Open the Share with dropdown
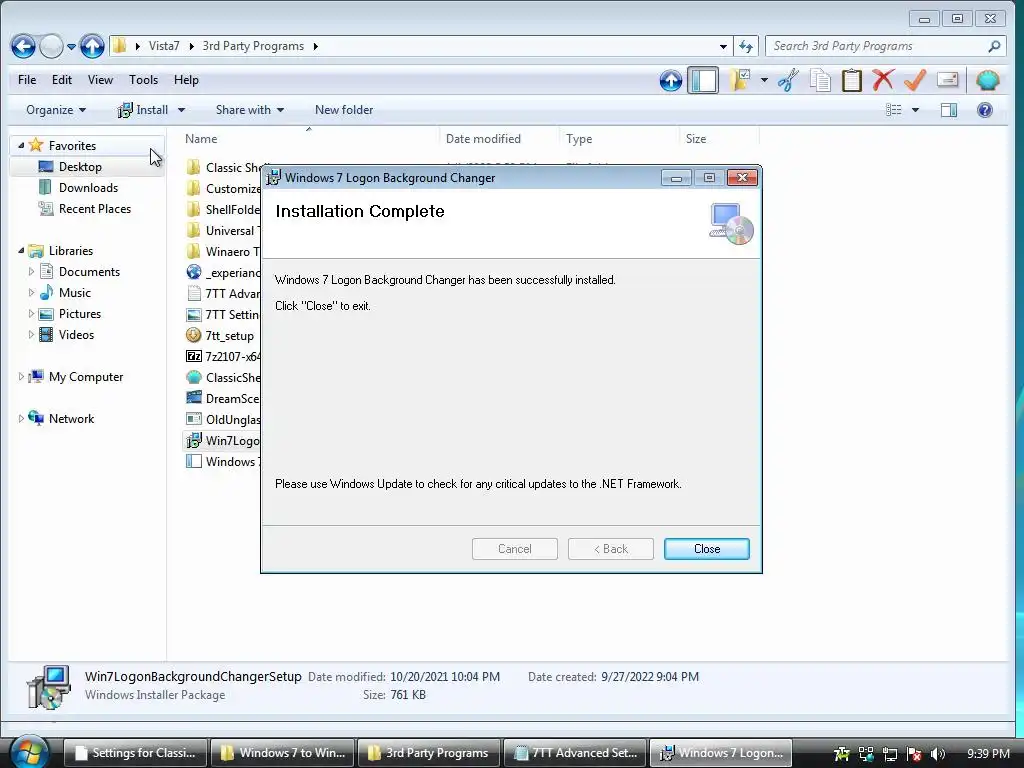This screenshot has height=768, width=1024. pos(249,110)
